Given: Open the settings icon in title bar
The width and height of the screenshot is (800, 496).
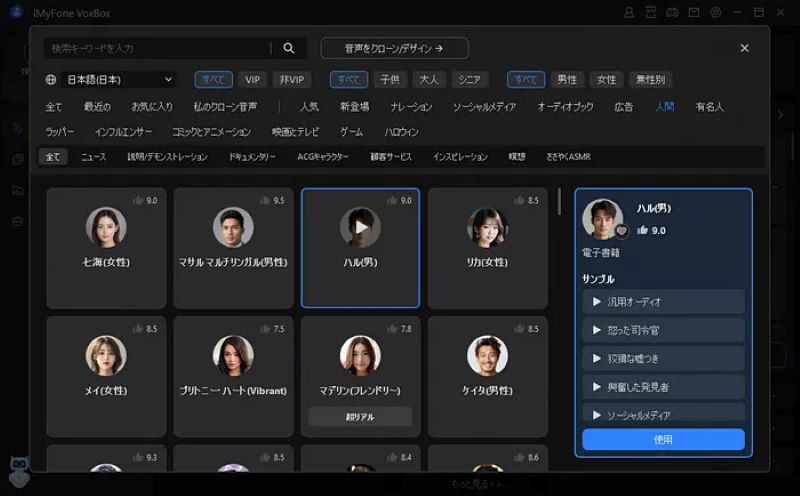Looking at the screenshot, I should [x=716, y=13].
